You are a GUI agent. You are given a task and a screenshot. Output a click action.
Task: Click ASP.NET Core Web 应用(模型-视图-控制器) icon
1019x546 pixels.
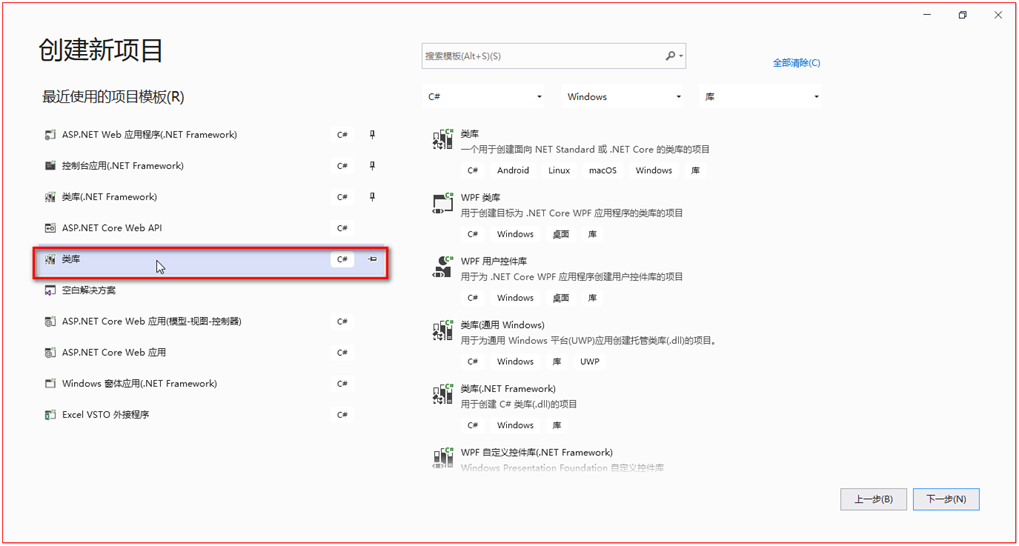50,321
